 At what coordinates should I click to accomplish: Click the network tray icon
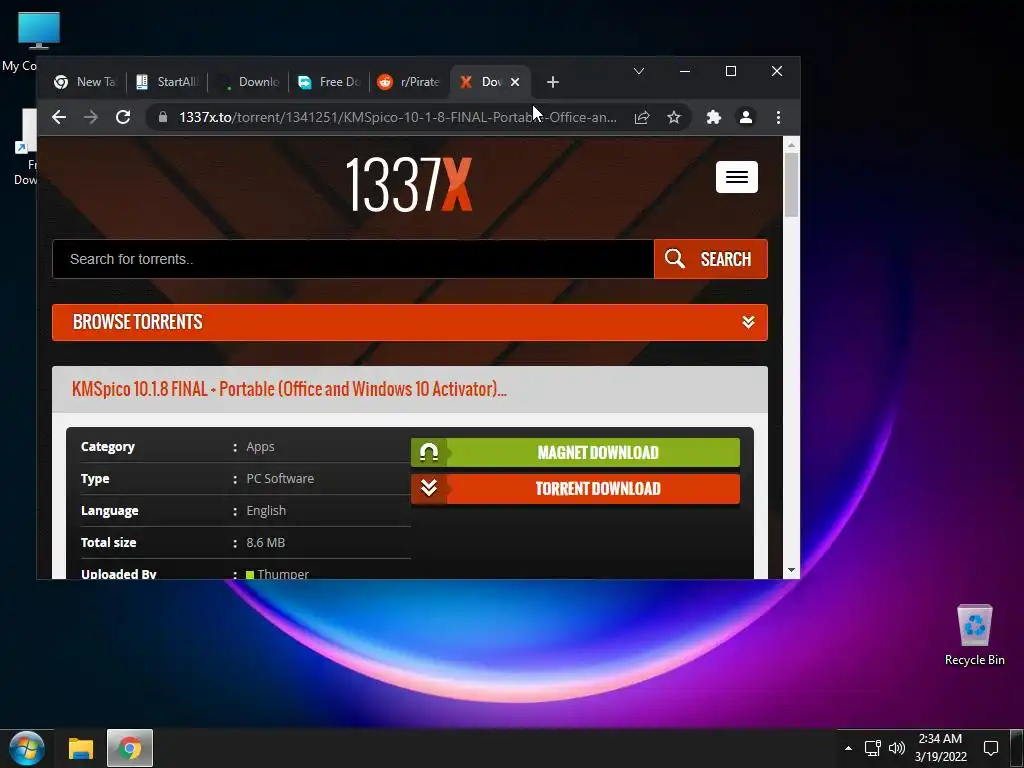872,748
